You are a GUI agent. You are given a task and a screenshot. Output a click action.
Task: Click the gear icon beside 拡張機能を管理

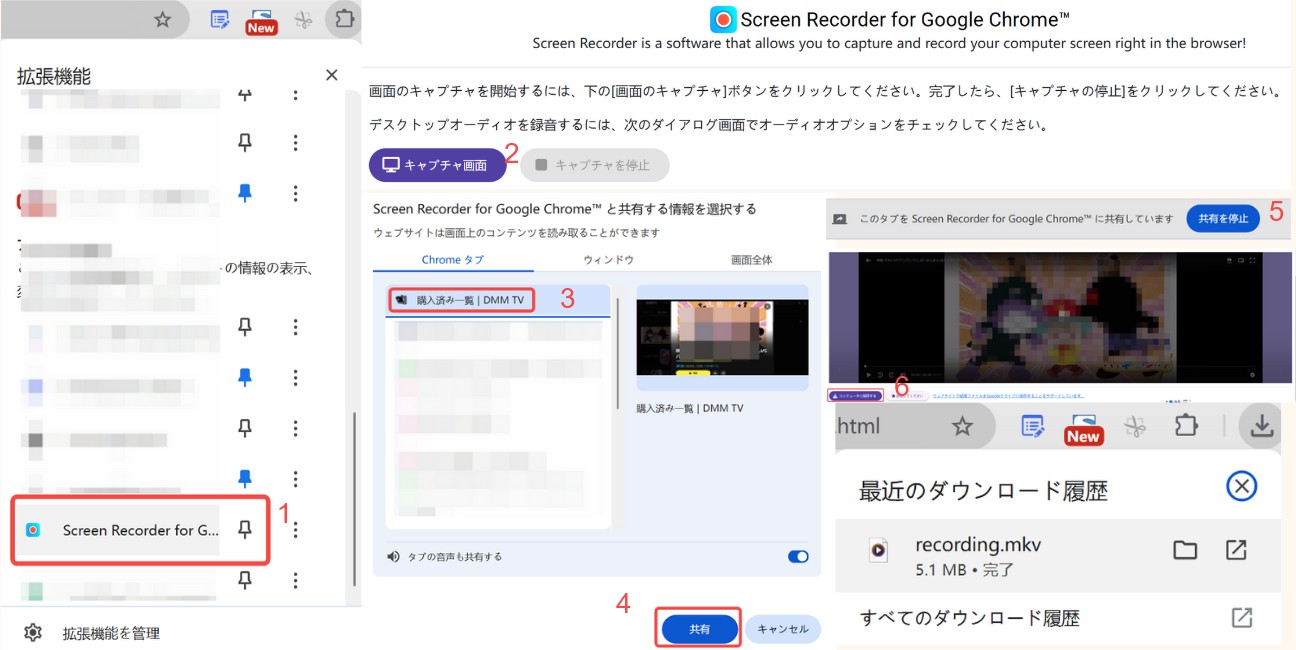click(33, 632)
